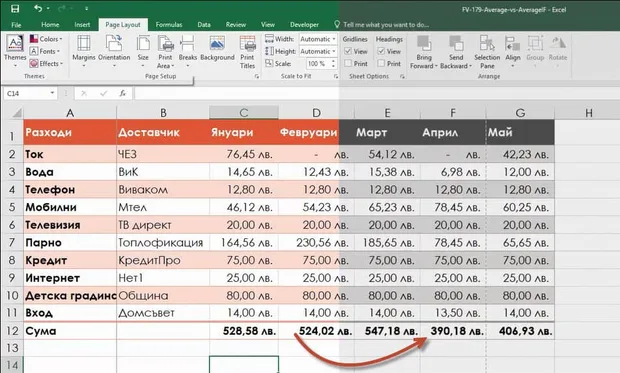
Task: Click the total cell 528,58 лв.
Action: click(244, 331)
